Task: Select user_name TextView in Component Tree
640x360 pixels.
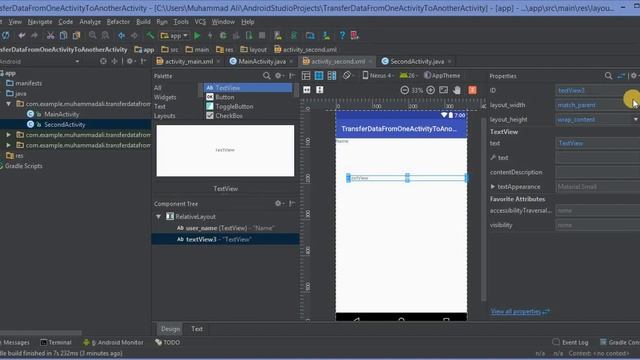Action: click(x=225, y=228)
